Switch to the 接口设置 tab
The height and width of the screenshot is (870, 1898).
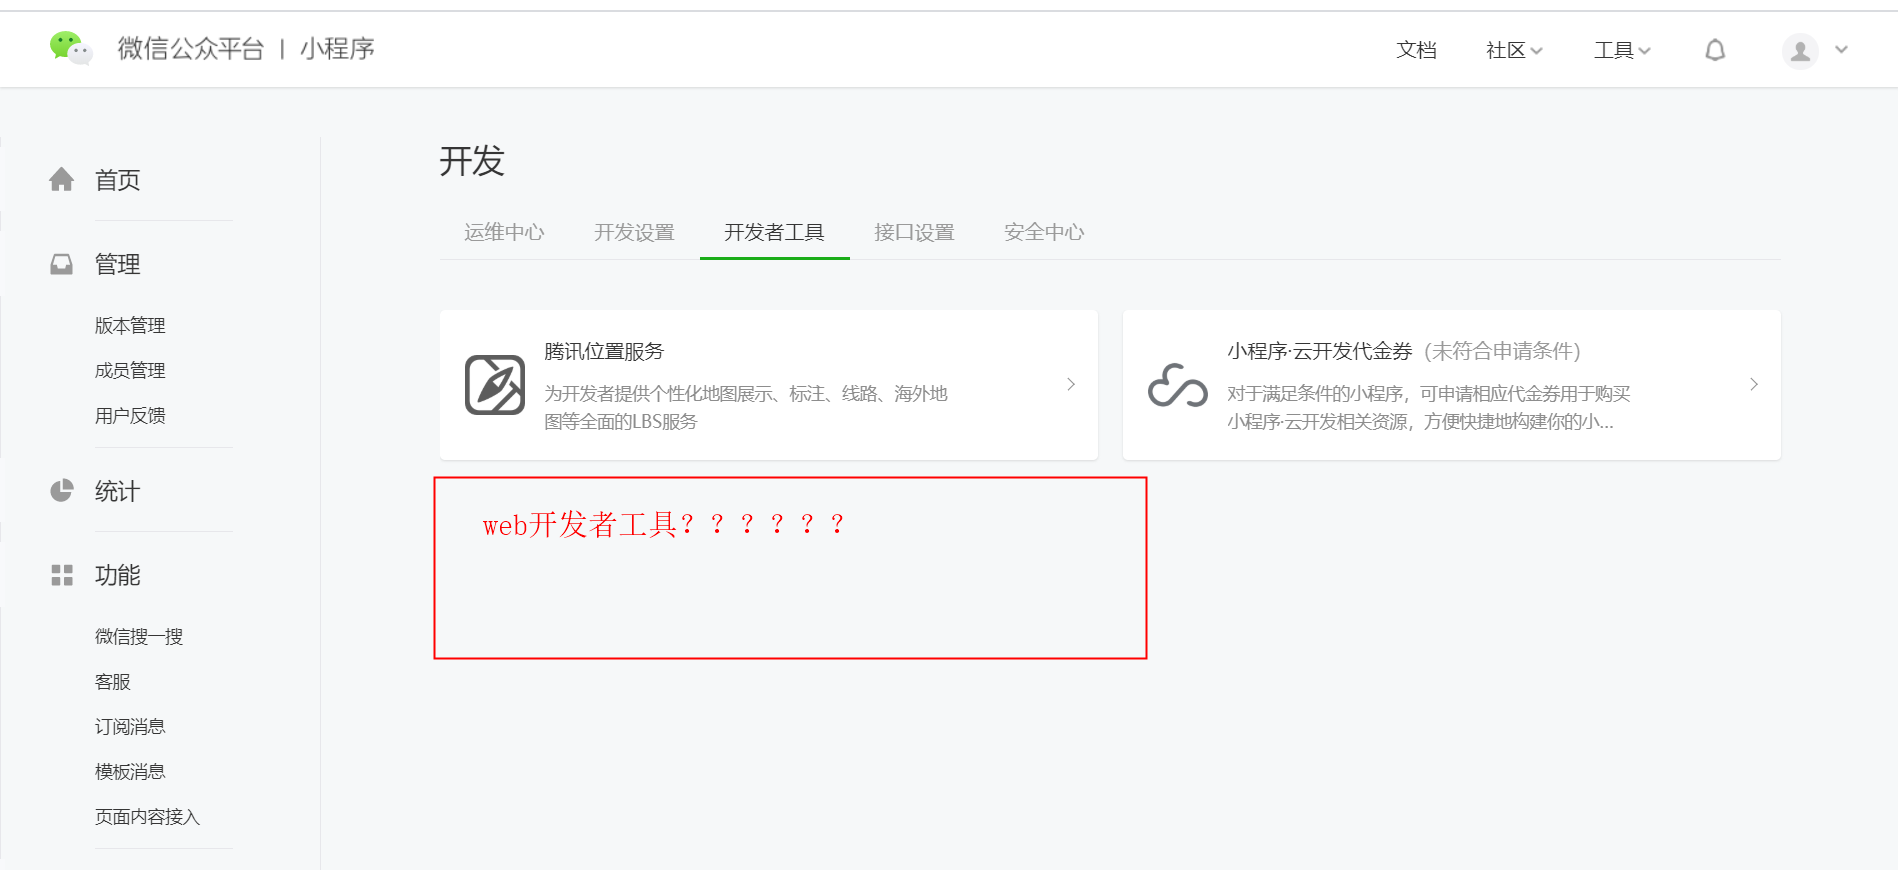pos(914,232)
